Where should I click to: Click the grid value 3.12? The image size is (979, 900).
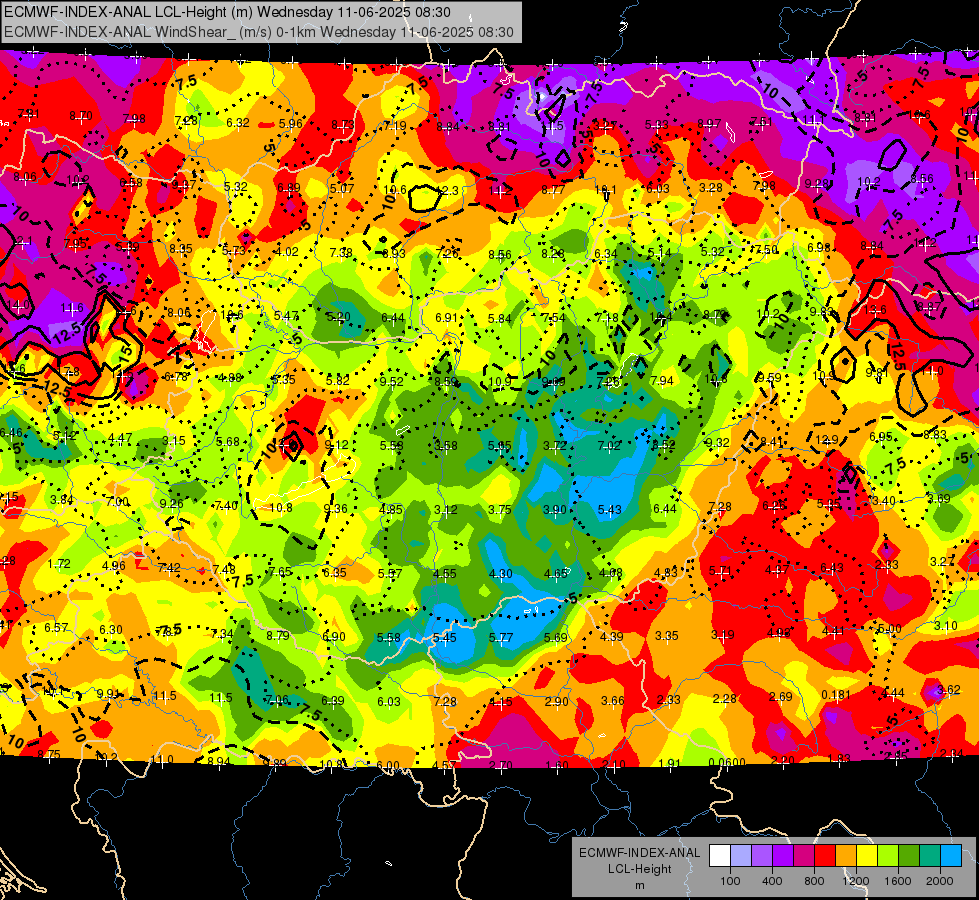pos(445,510)
